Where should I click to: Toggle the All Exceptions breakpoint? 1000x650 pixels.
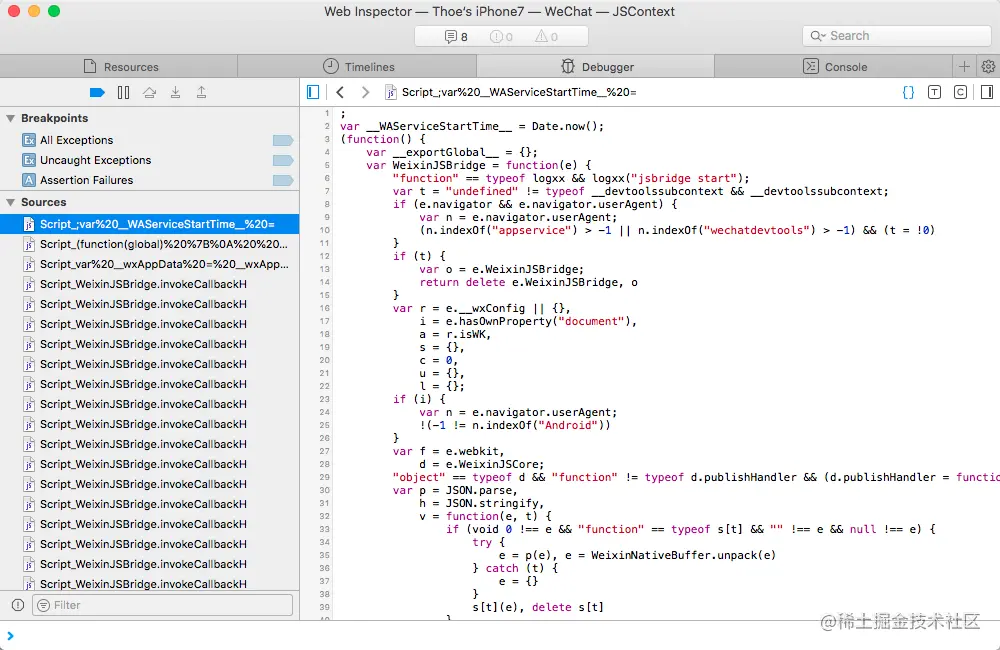coord(283,140)
